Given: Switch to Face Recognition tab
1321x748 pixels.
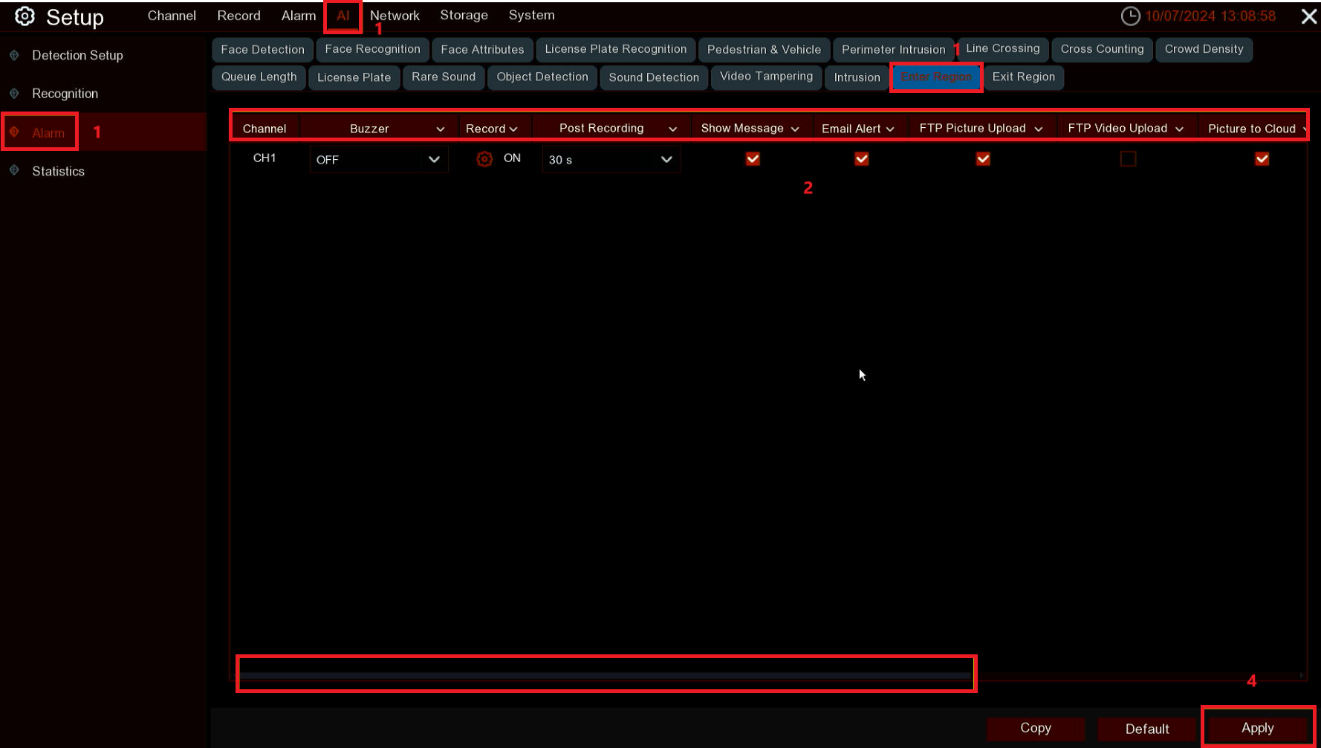Looking at the screenshot, I should point(373,50).
